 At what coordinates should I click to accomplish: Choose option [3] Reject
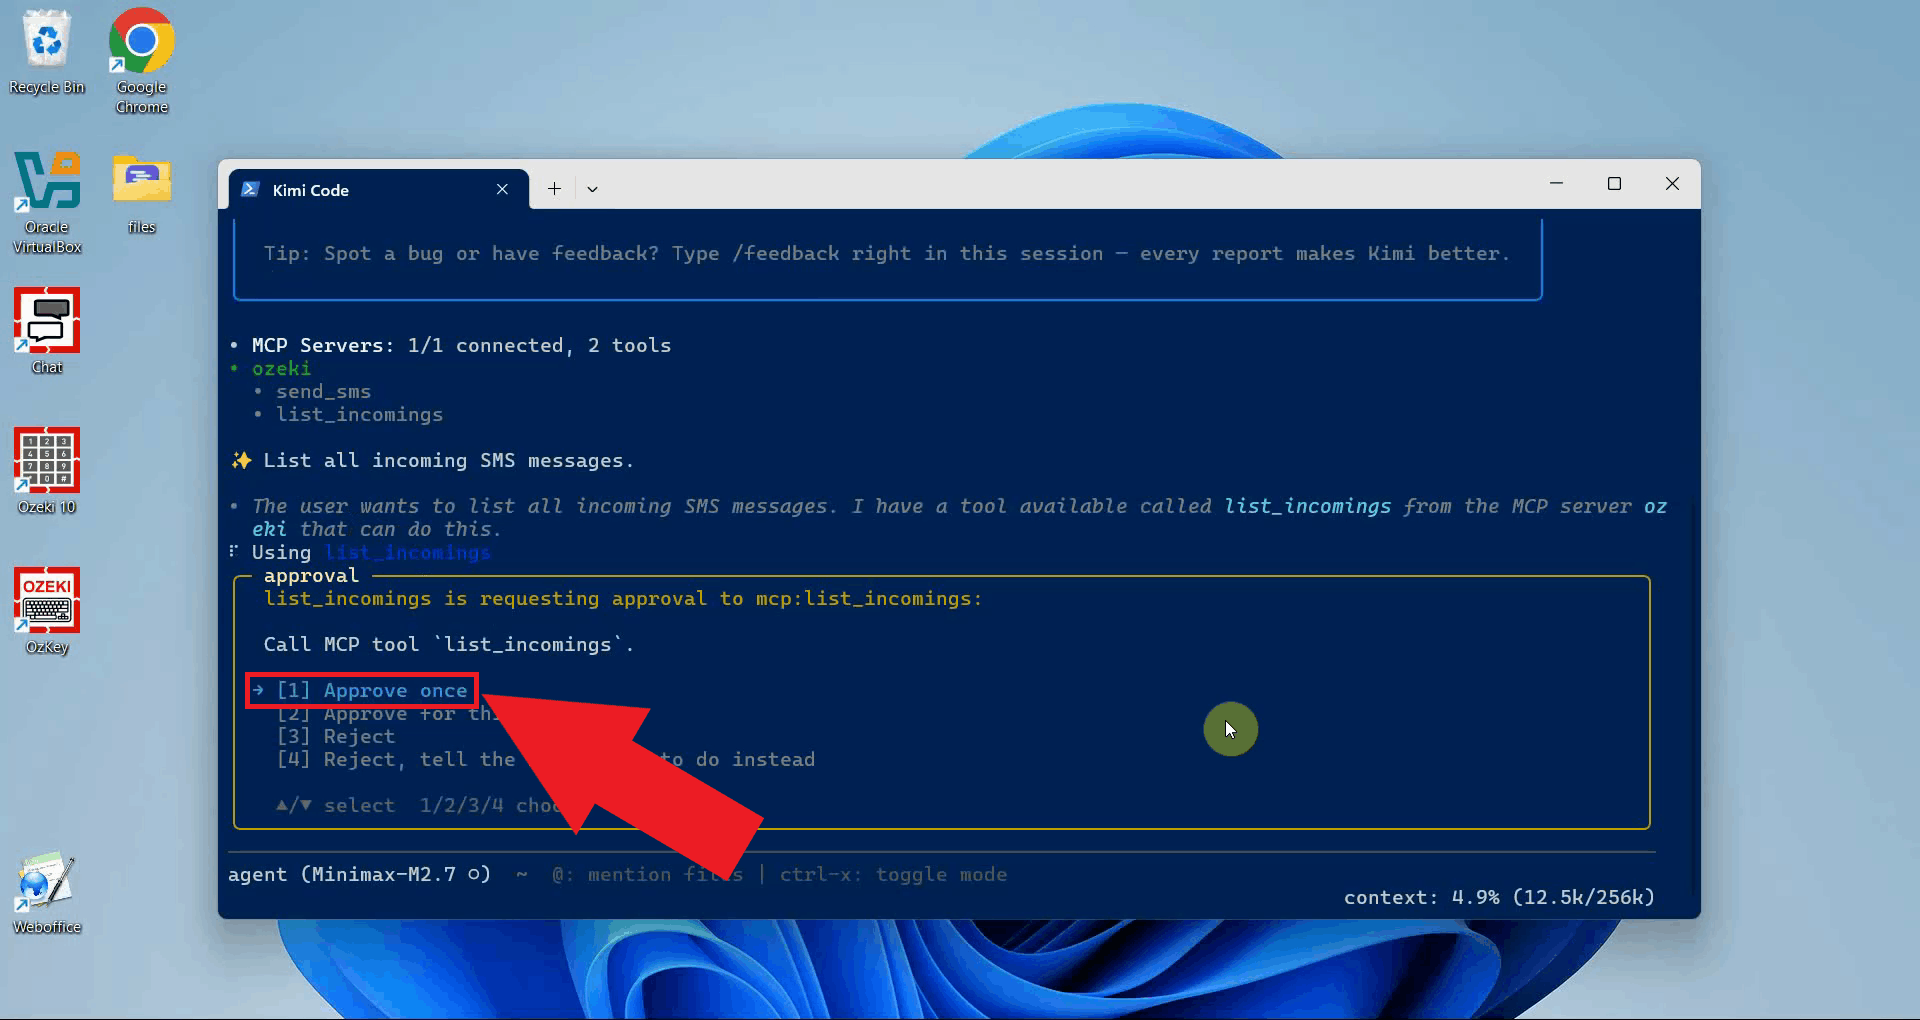tap(336, 736)
